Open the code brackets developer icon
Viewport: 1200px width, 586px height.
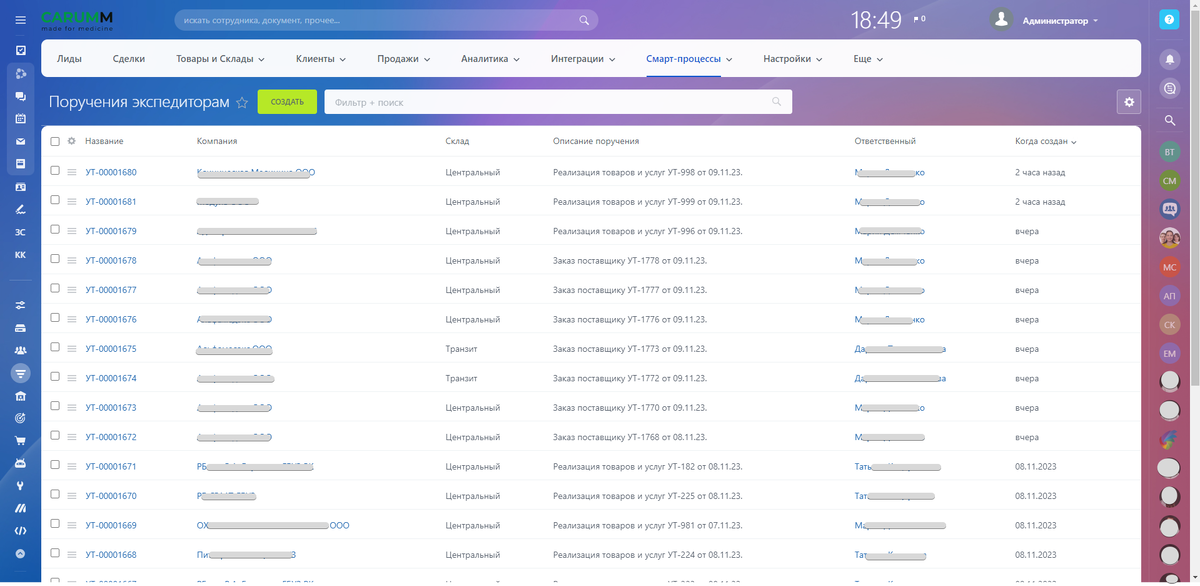pyautogui.click(x=20, y=531)
